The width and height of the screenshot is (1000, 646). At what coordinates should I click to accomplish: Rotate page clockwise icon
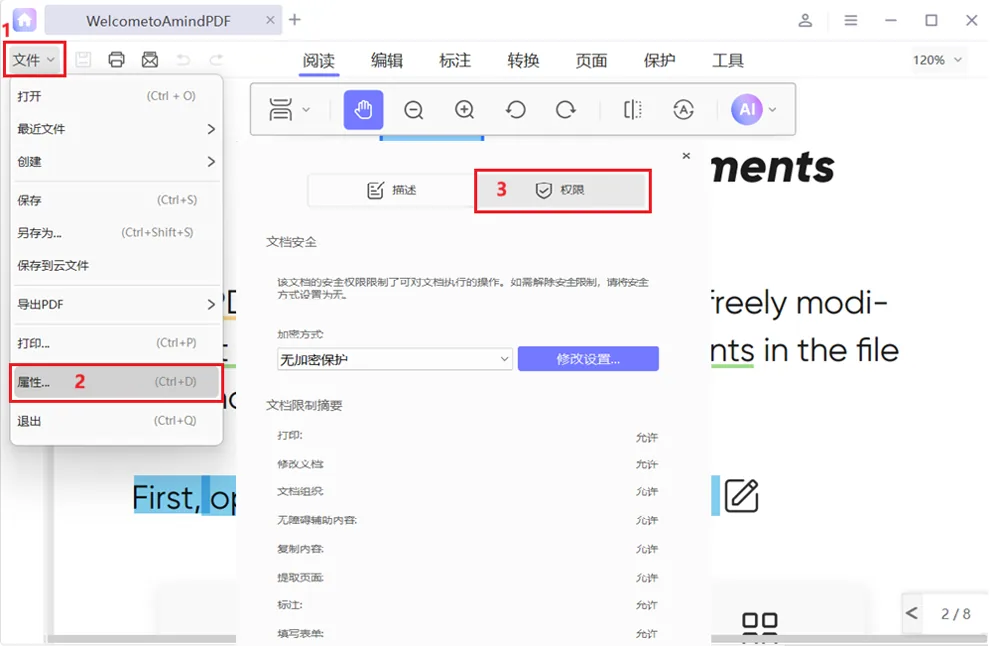point(566,110)
